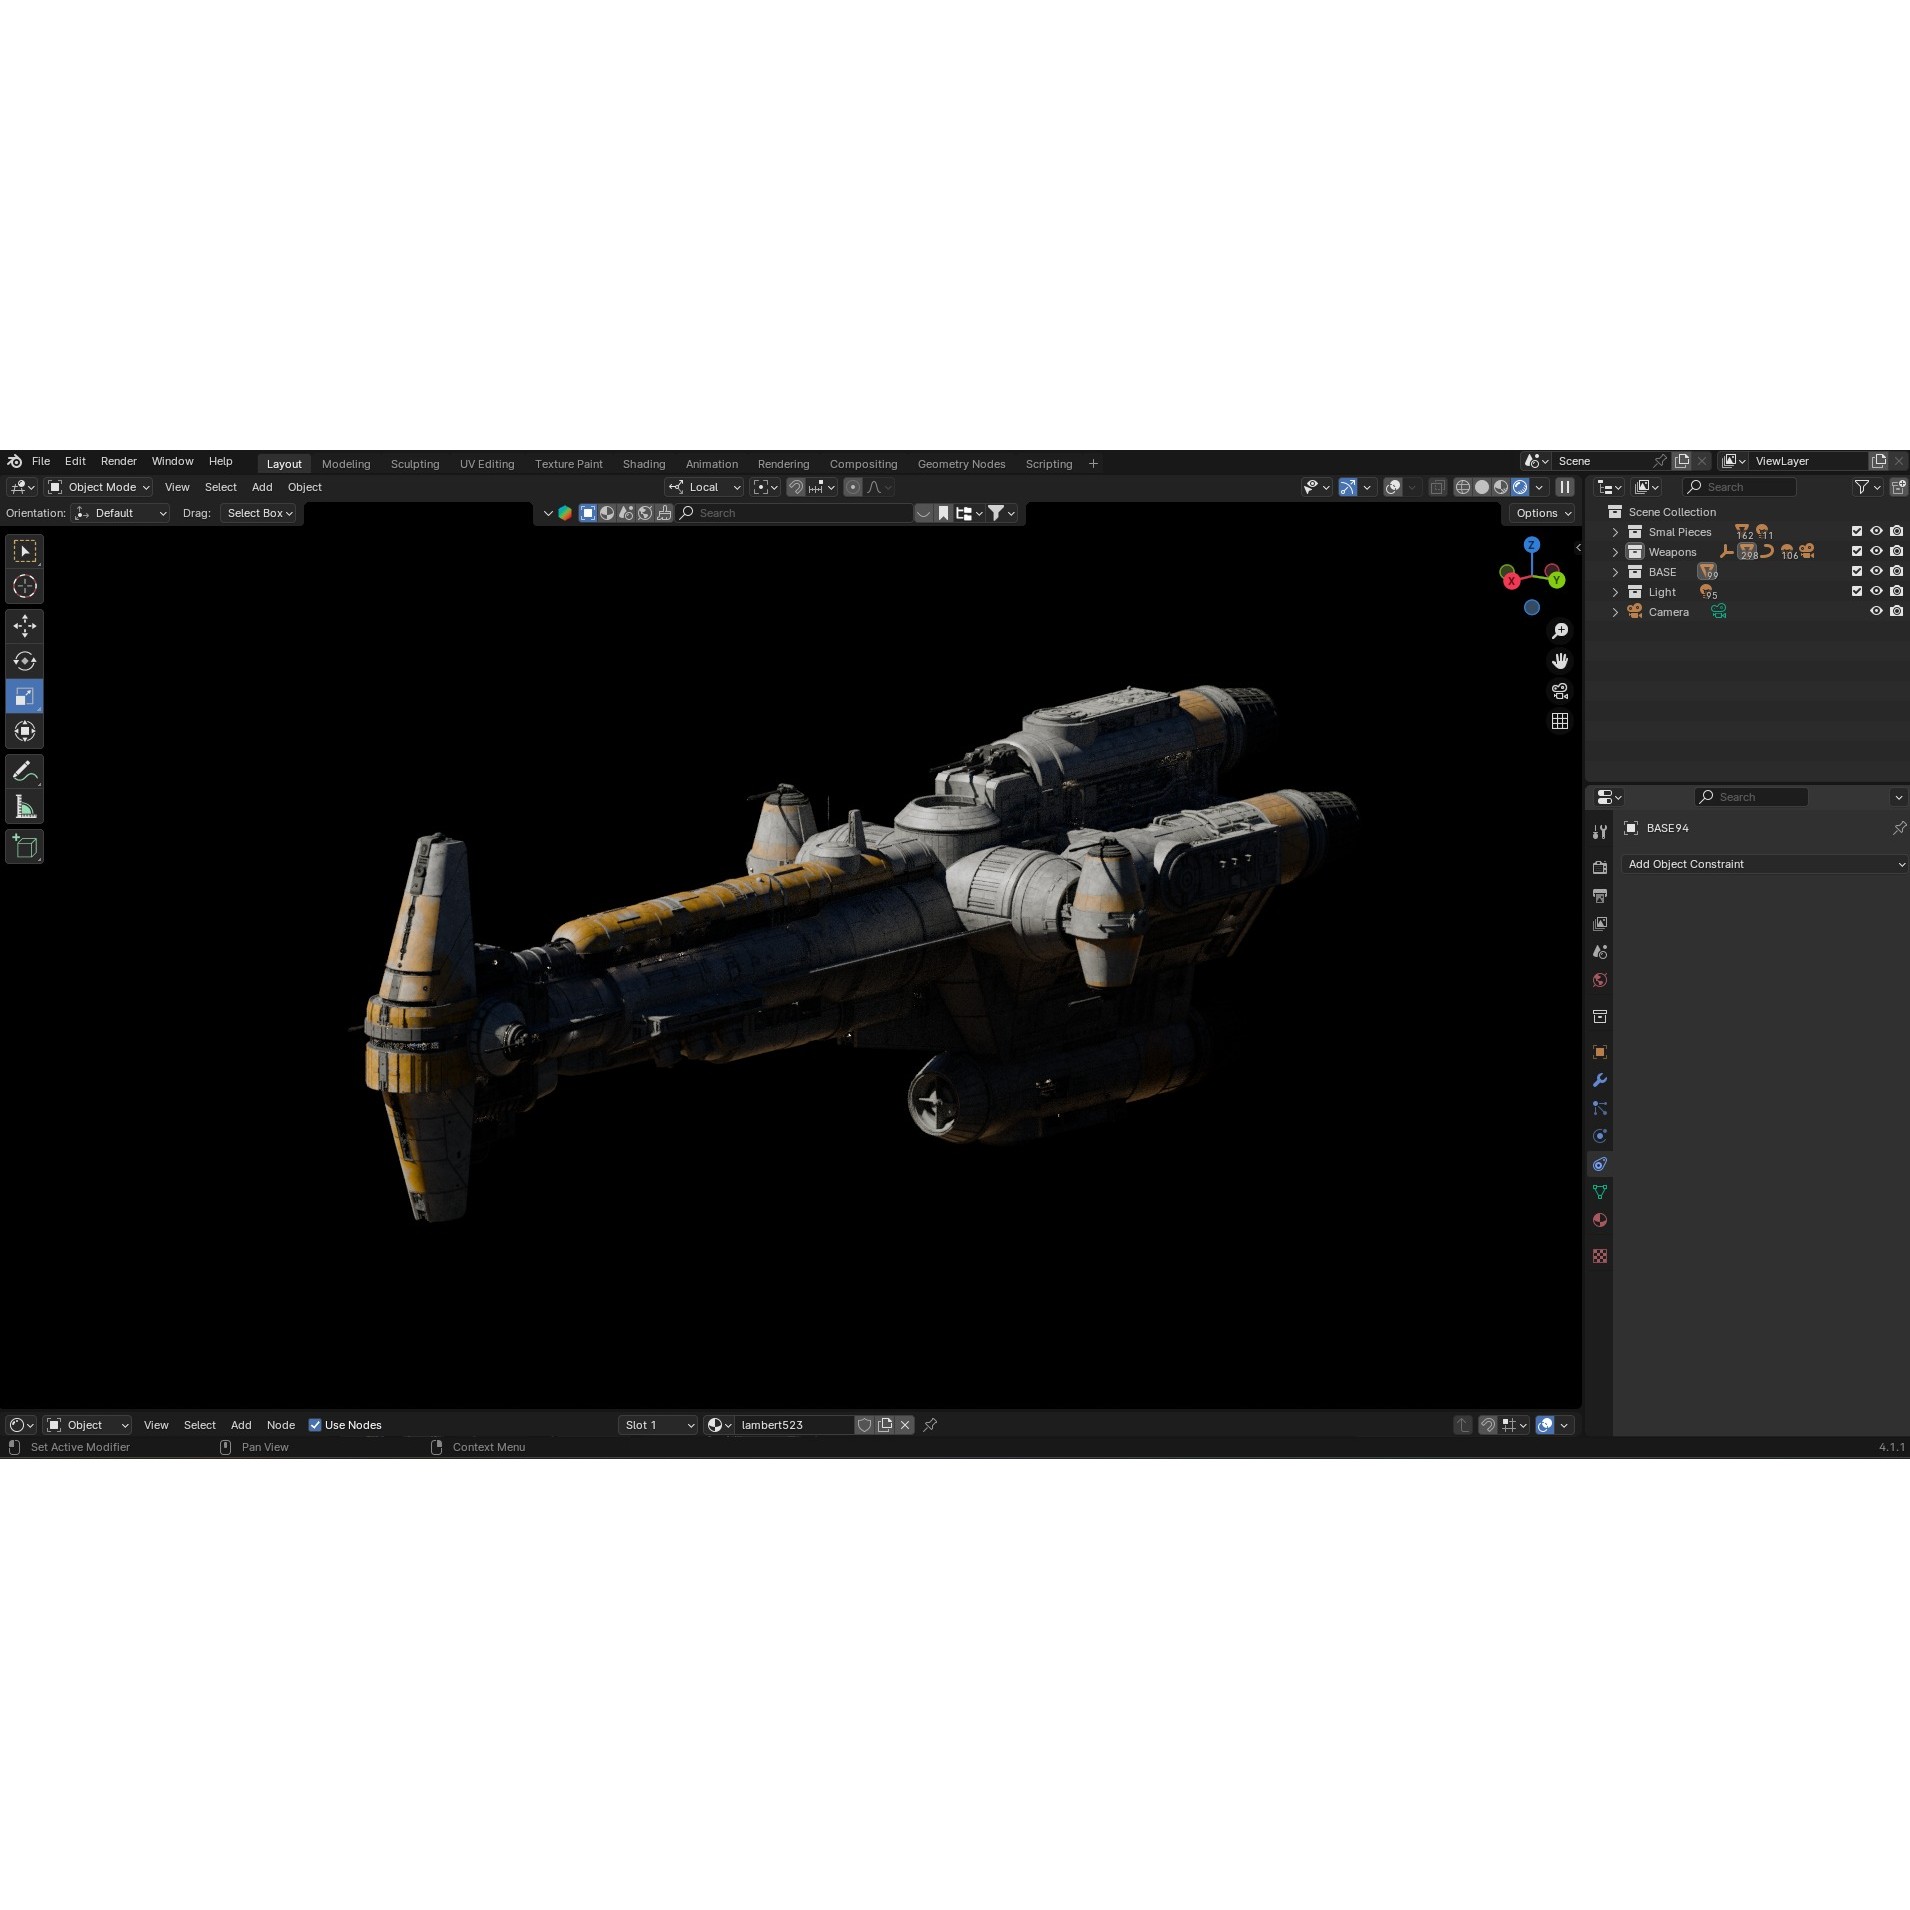The width and height of the screenshot is (1910, 1910).
Task: Expand the Camera object row
Action: 1615,612
